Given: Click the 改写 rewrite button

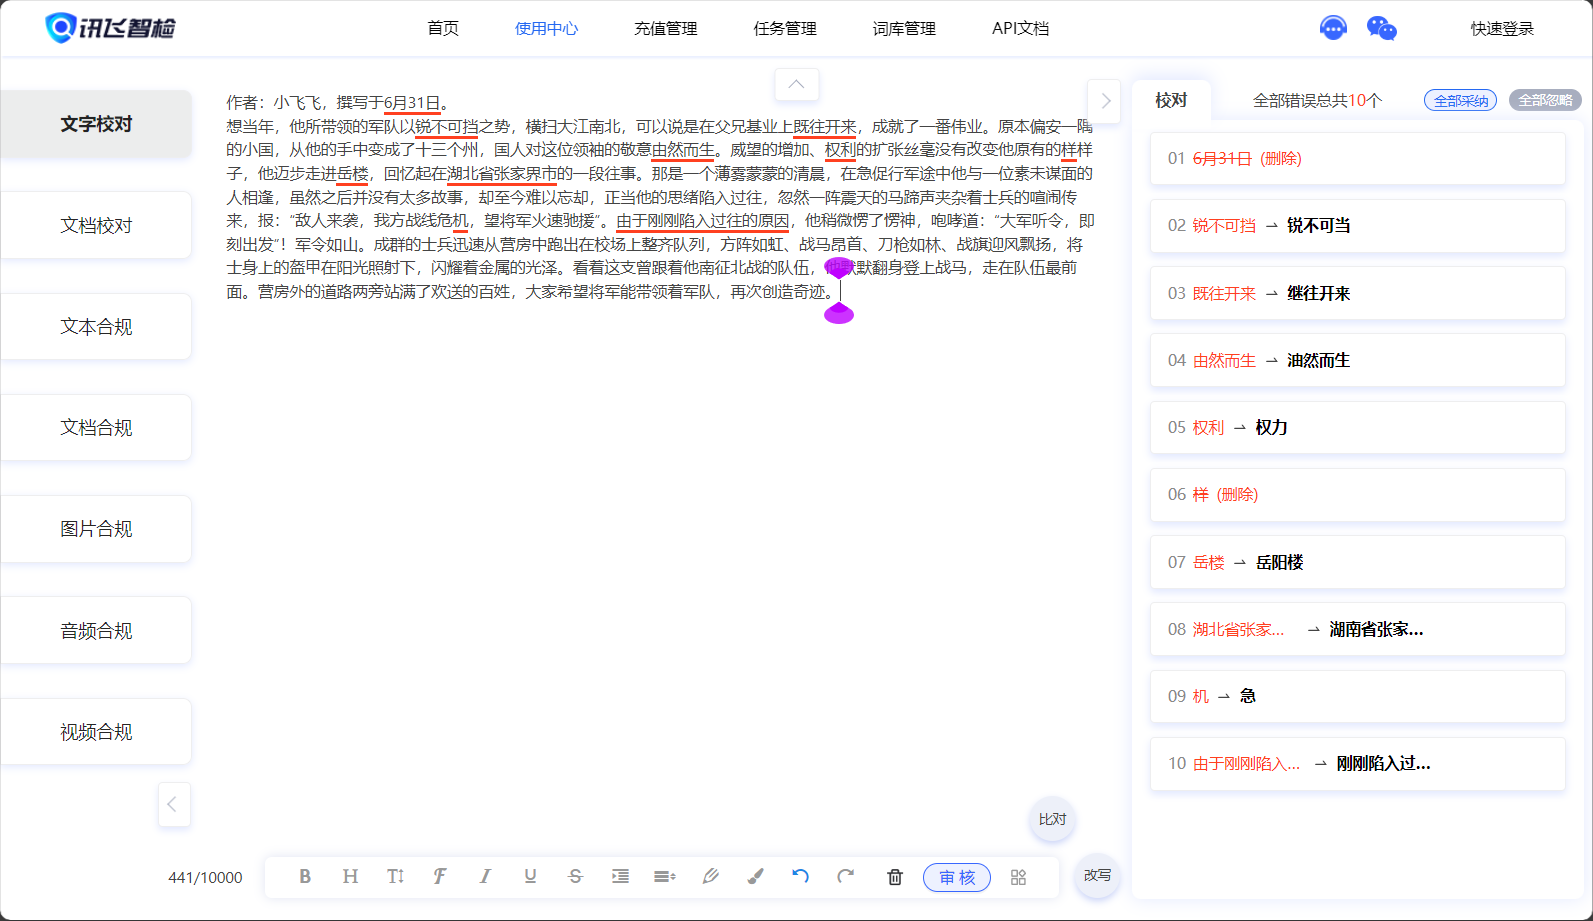Looking at the screenshot, I should click(1097, 875).
